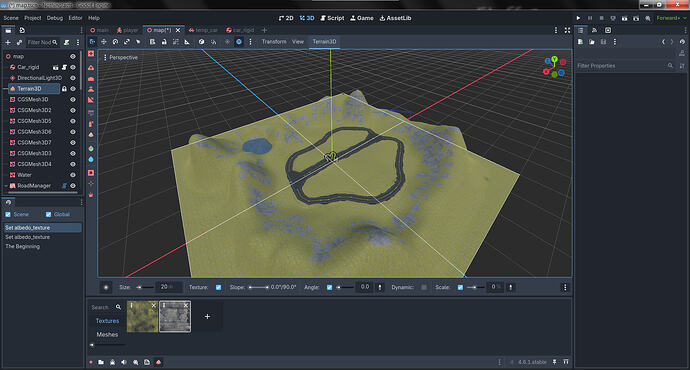
Task: Uncheck the Scene history checkbox
Action: point(8,214)
